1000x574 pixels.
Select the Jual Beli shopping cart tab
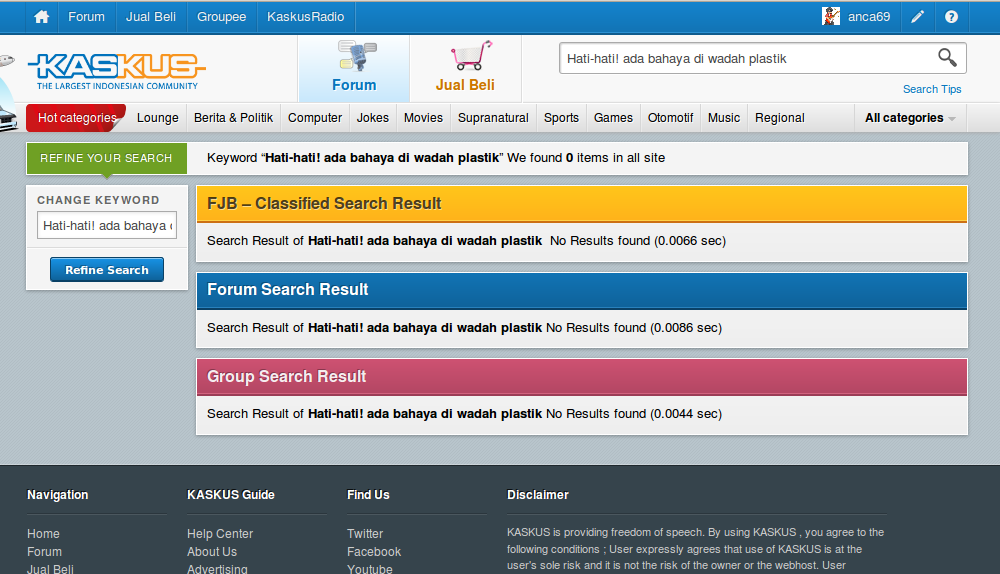click(x=466, y=68)
